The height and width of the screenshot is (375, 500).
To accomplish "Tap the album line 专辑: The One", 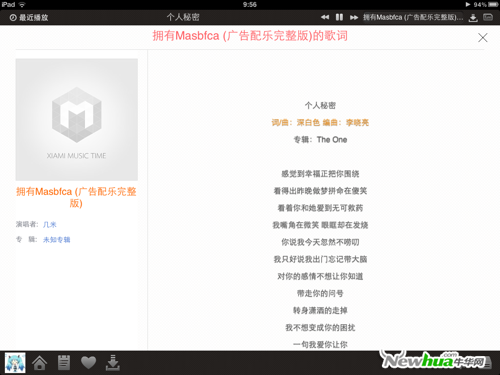I will click(x=320, y=140).
